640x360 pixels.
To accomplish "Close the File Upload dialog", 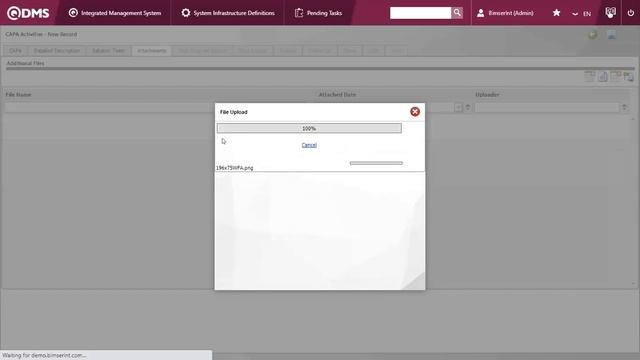I will (415, 111).
